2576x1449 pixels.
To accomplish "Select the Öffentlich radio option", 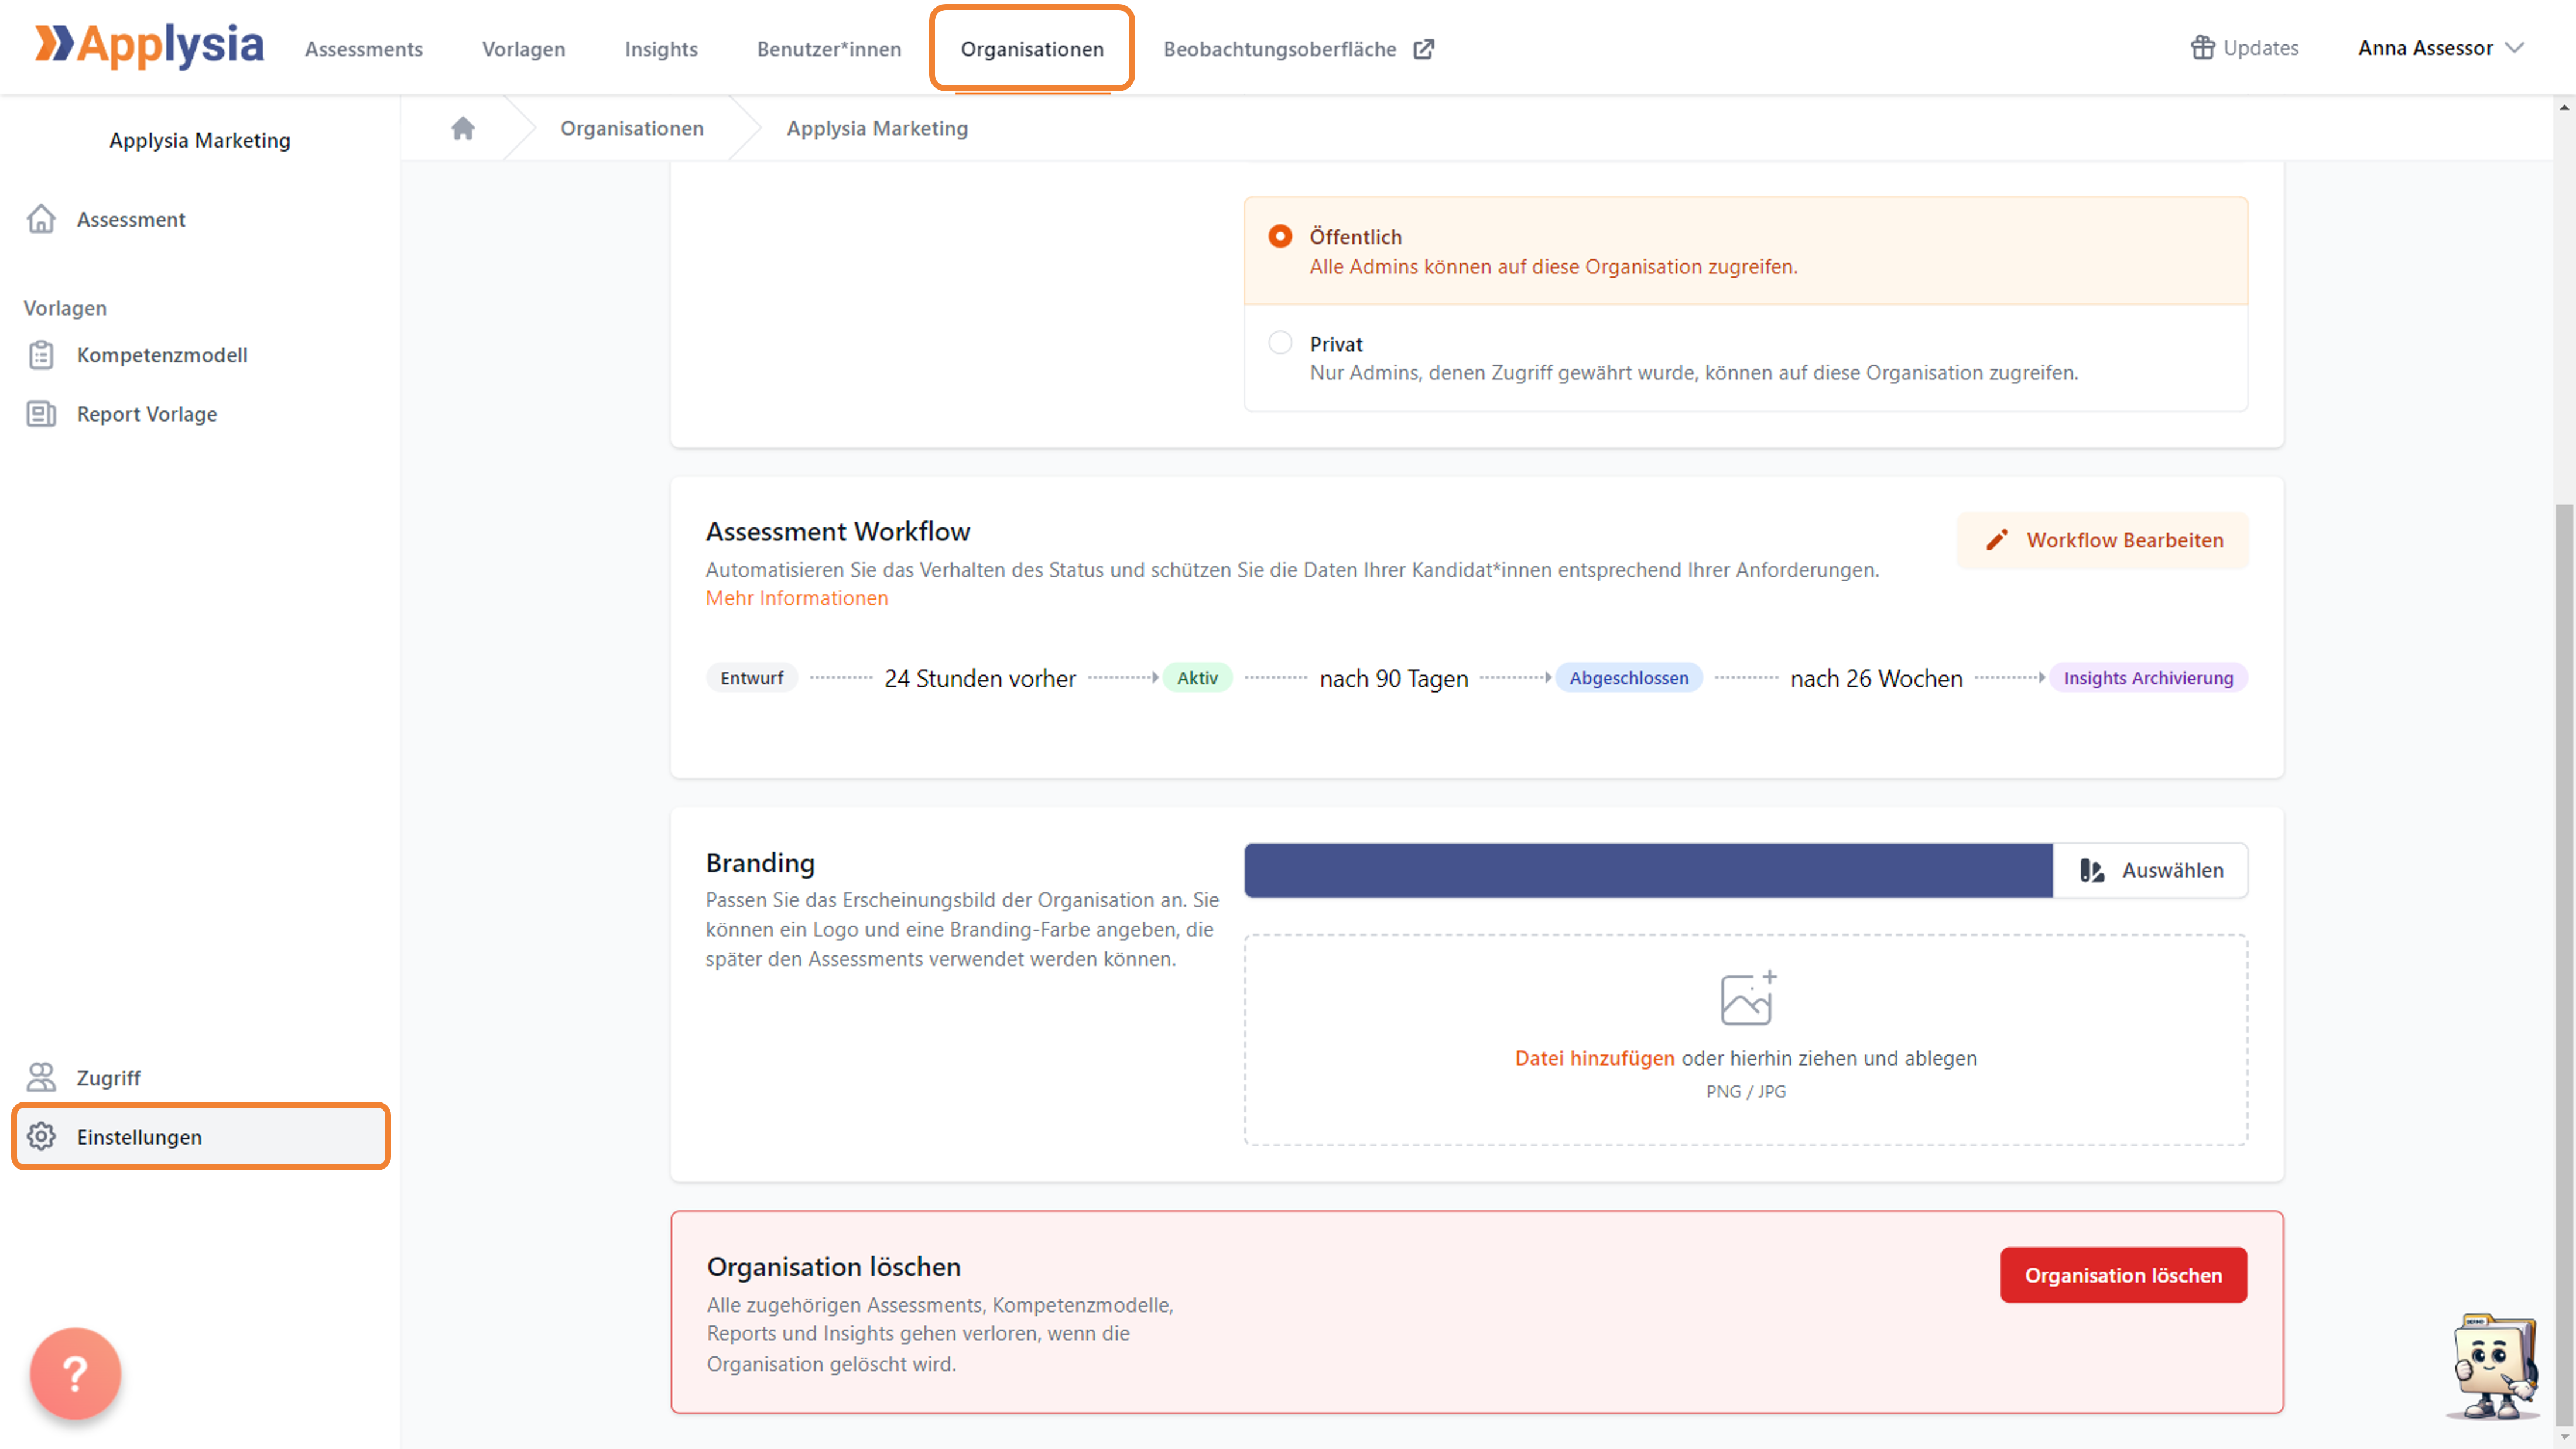I will [1280, 236].
